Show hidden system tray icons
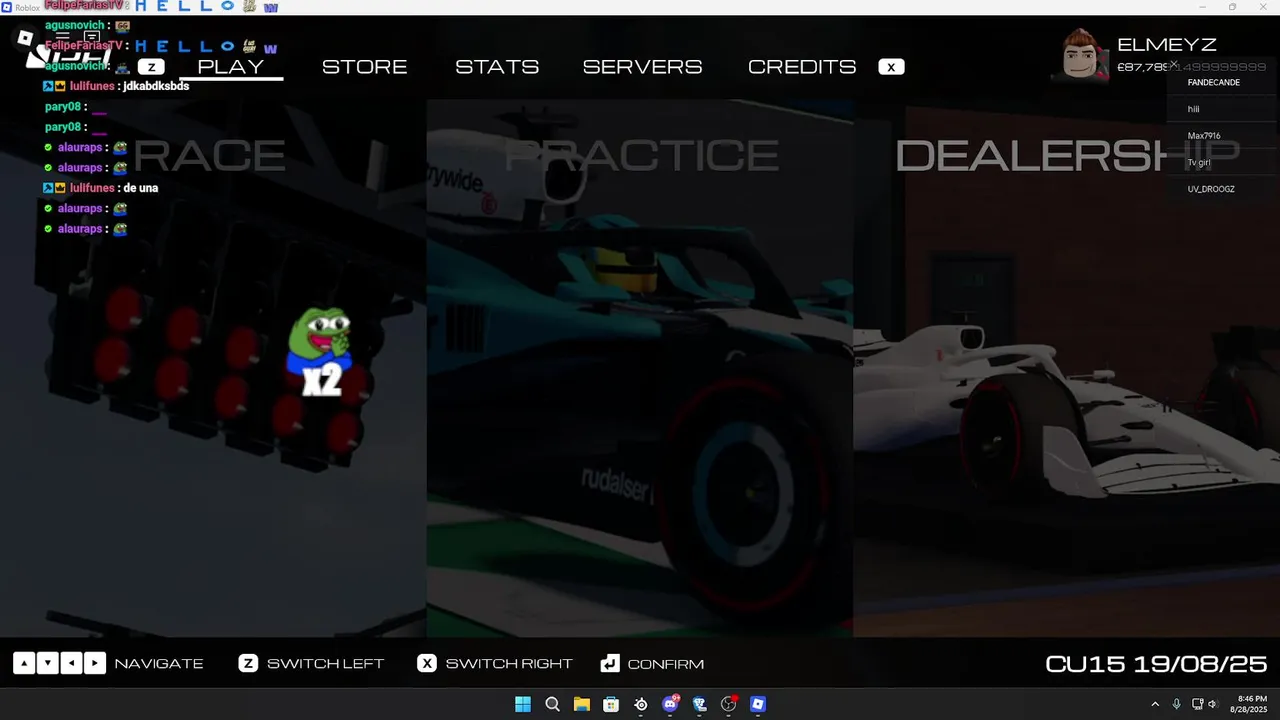 pyautogui.click(x=1155, y=704)
